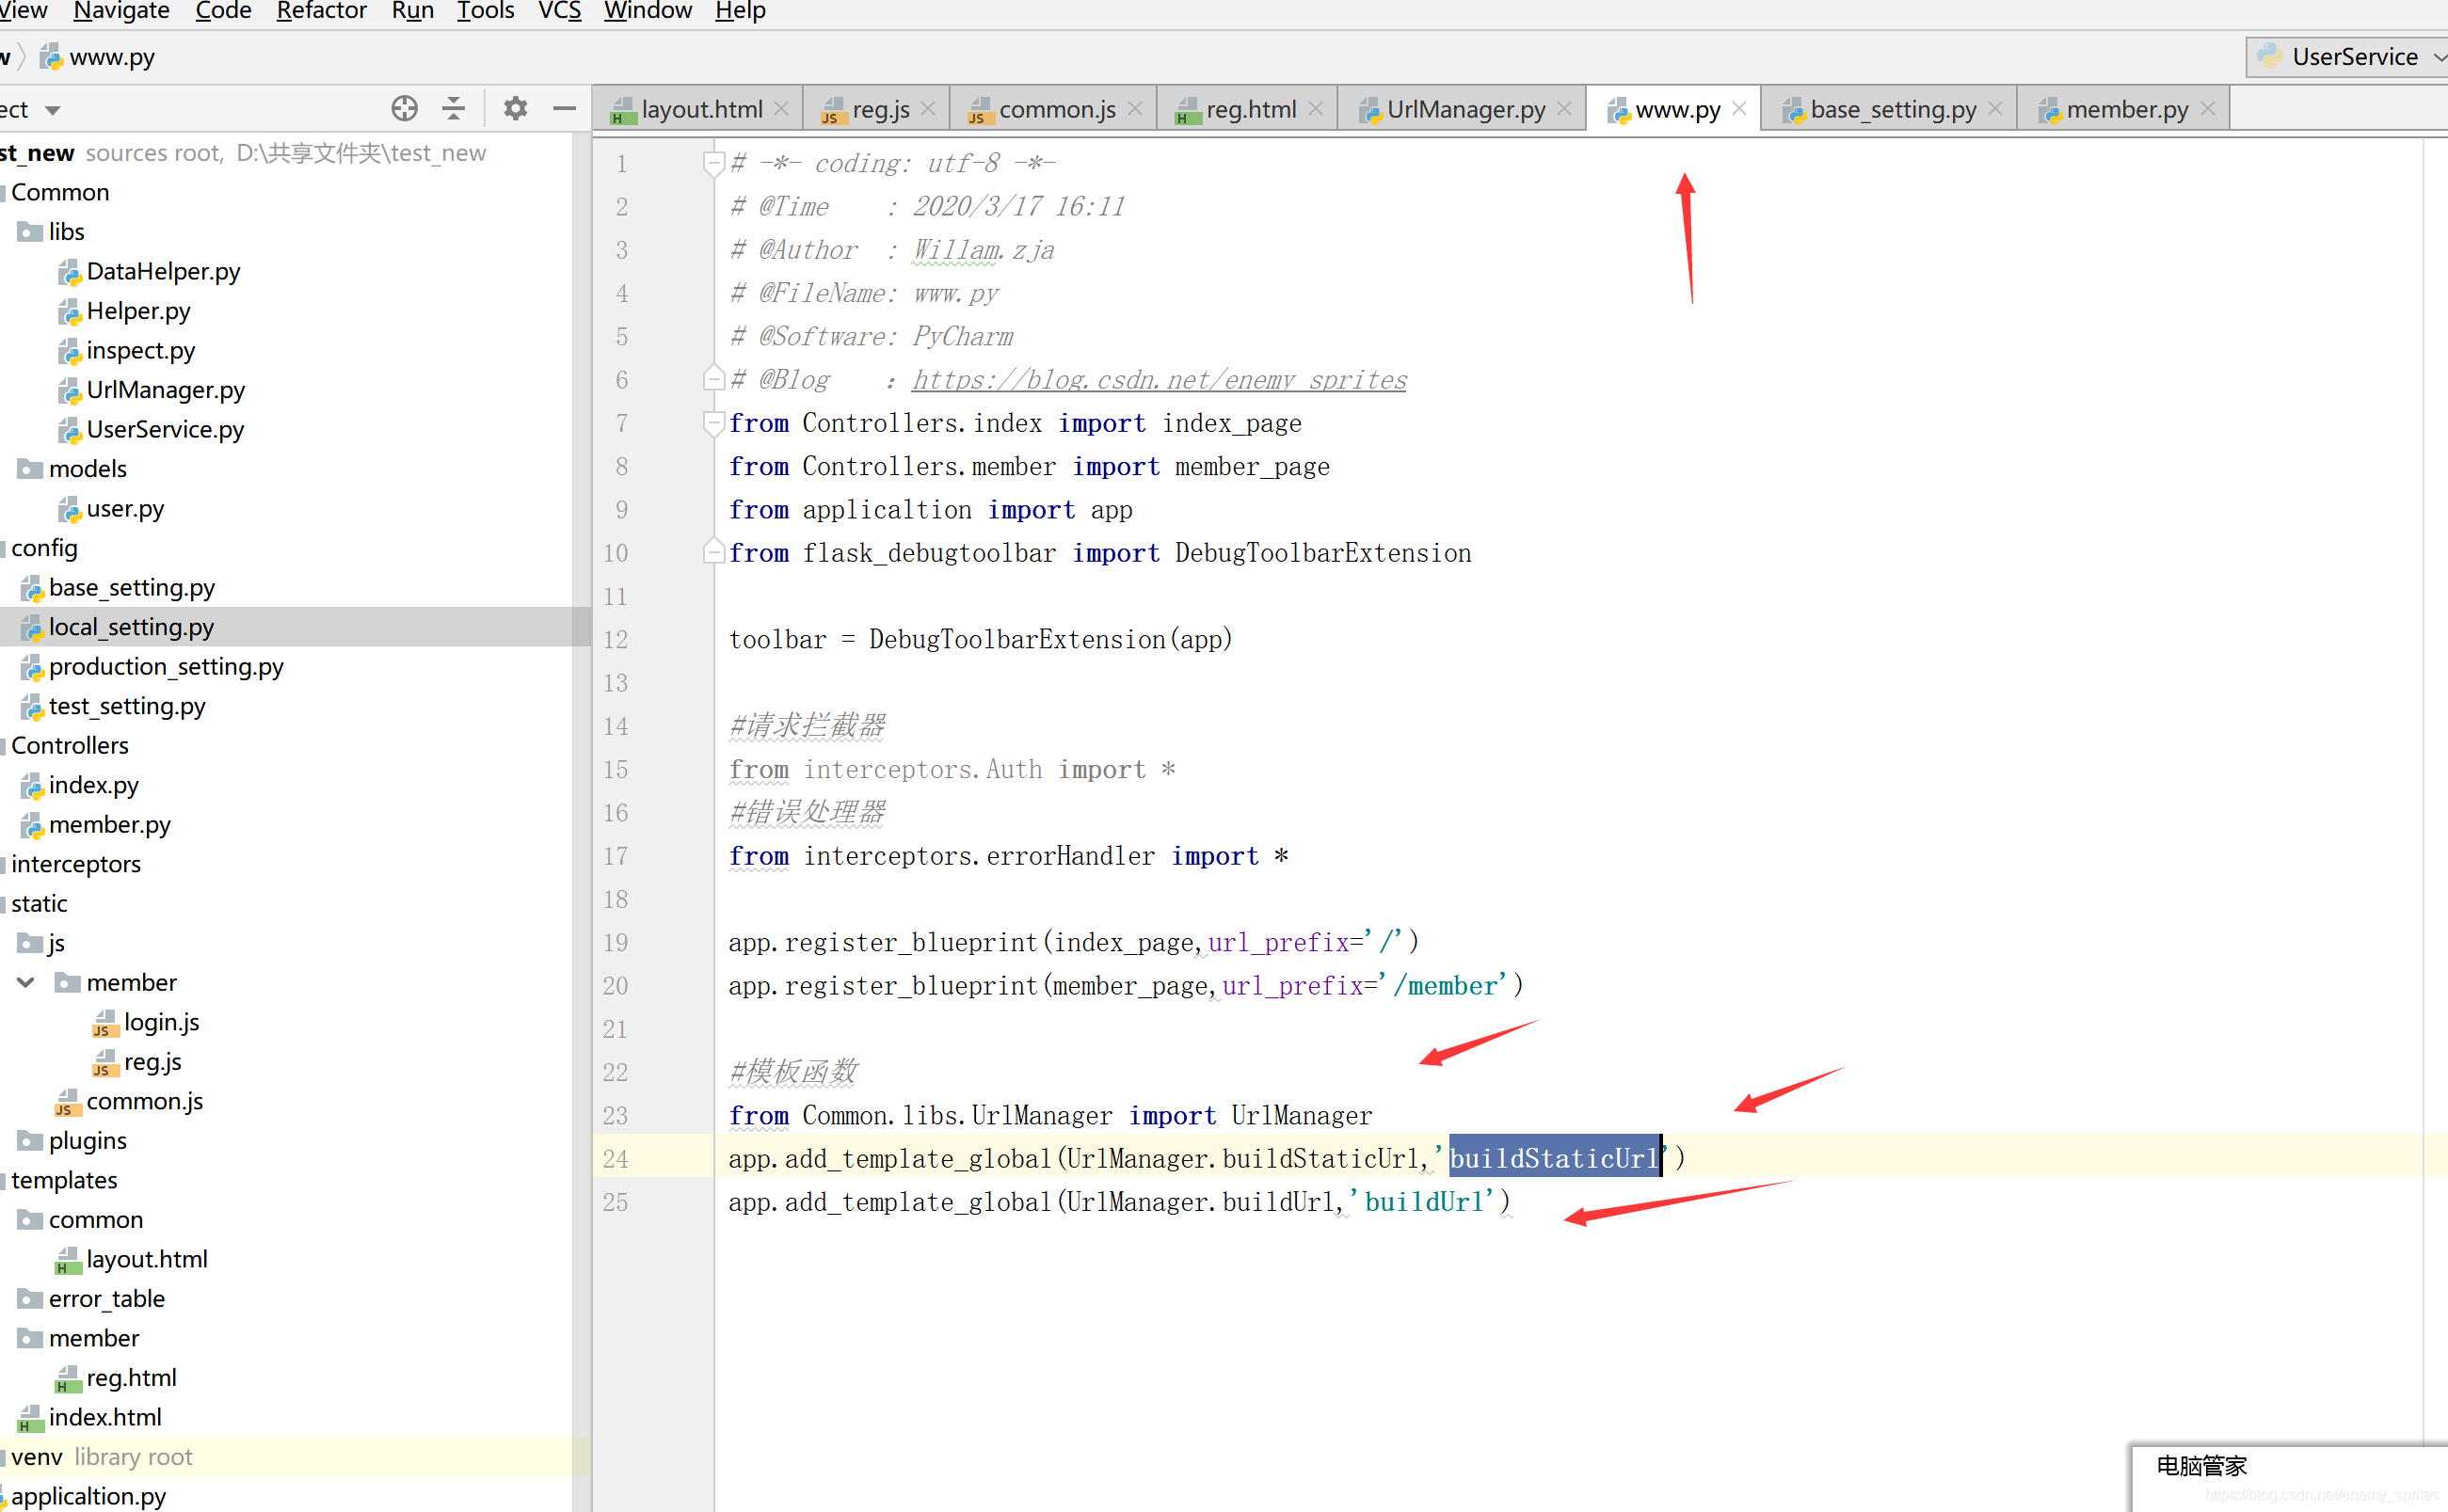Viewport: 2448px width, 1512px height.
Task: Click the line 24 number in gutter
Action: 615,1159
